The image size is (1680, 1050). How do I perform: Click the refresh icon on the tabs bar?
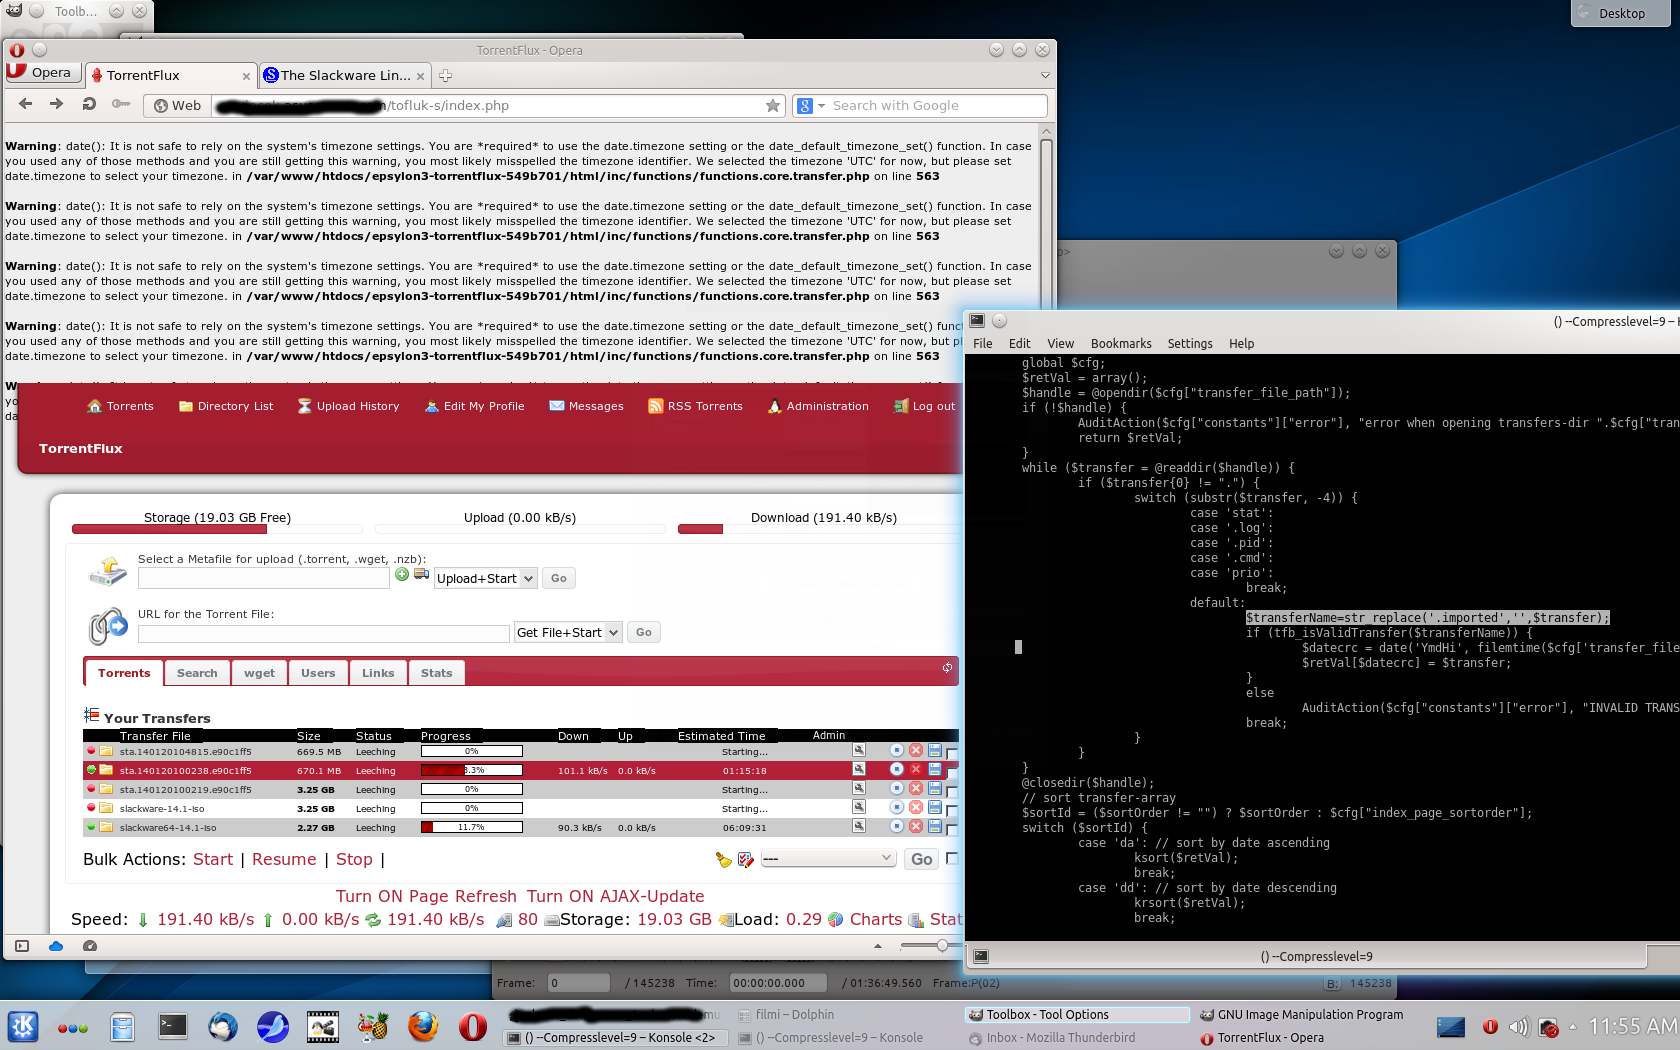pos(947,668)
